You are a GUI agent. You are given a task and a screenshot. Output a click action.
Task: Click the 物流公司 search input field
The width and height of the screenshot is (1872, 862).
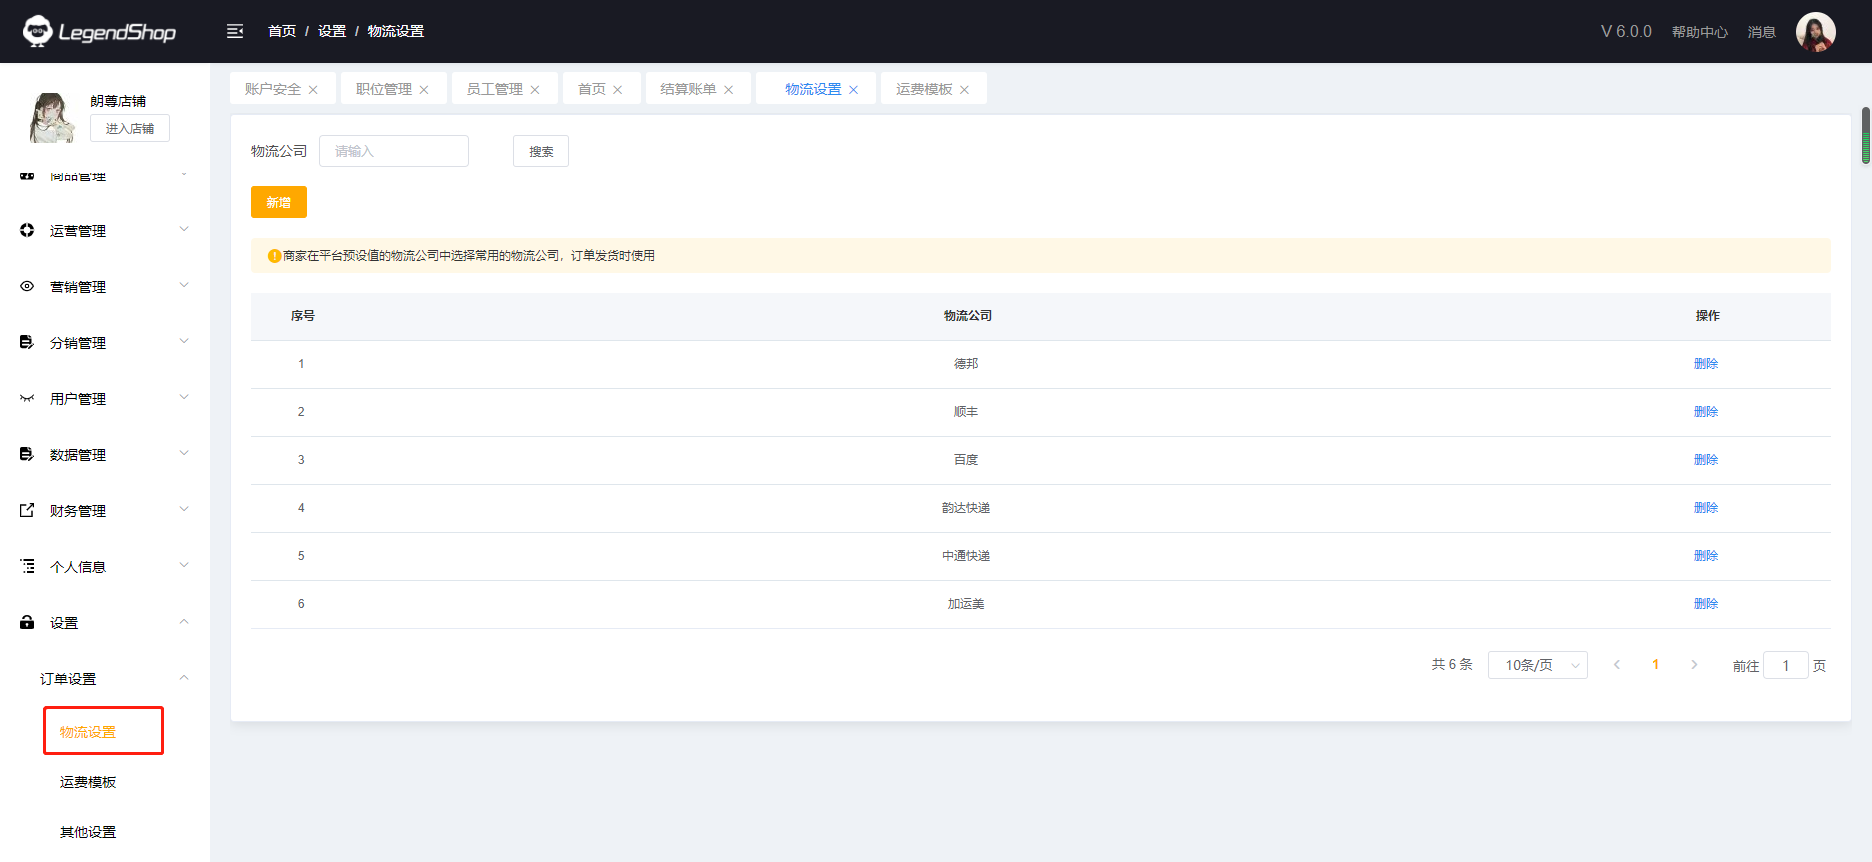pyautogui.click(x=393, y=151)
